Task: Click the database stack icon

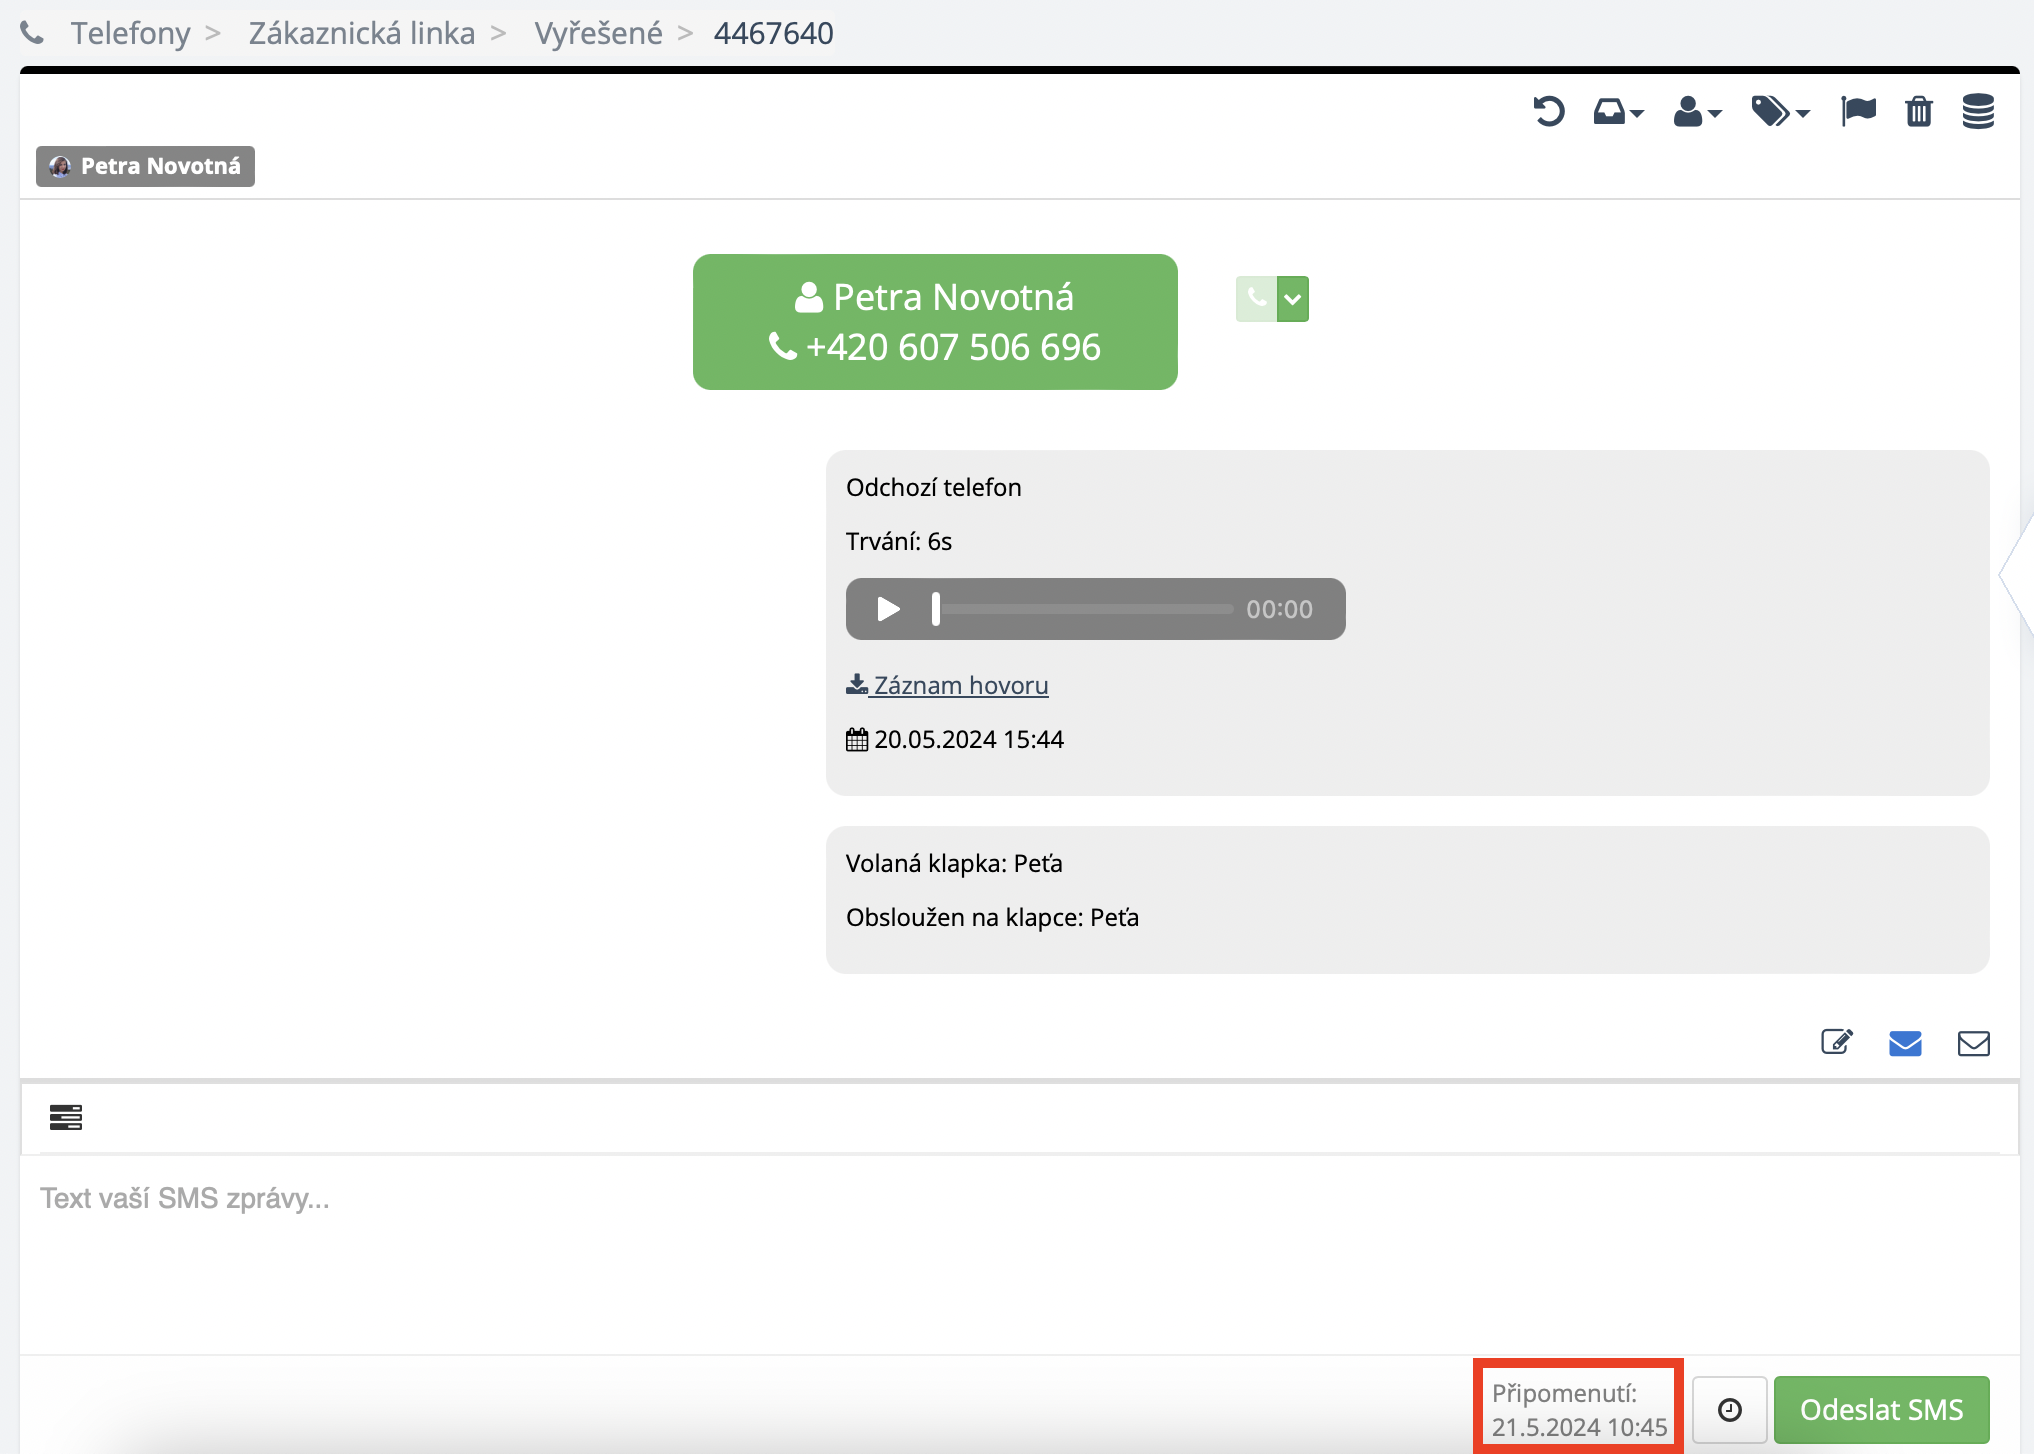Action: point(1977,111)
